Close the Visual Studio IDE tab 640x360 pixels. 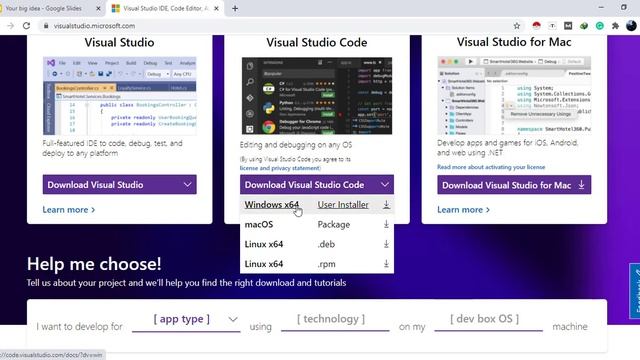(x=216, y=8)
